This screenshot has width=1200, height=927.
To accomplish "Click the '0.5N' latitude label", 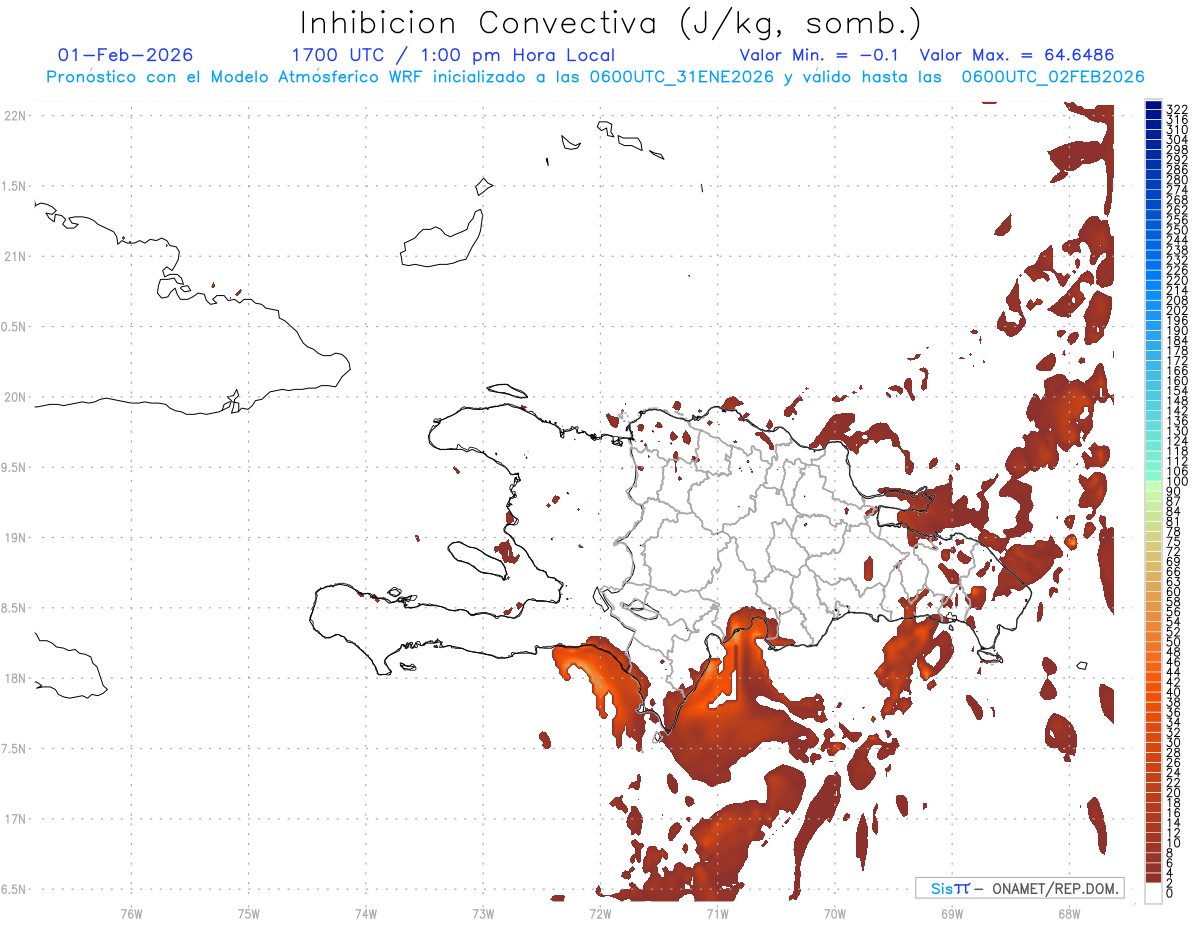I will coord(15,327).
